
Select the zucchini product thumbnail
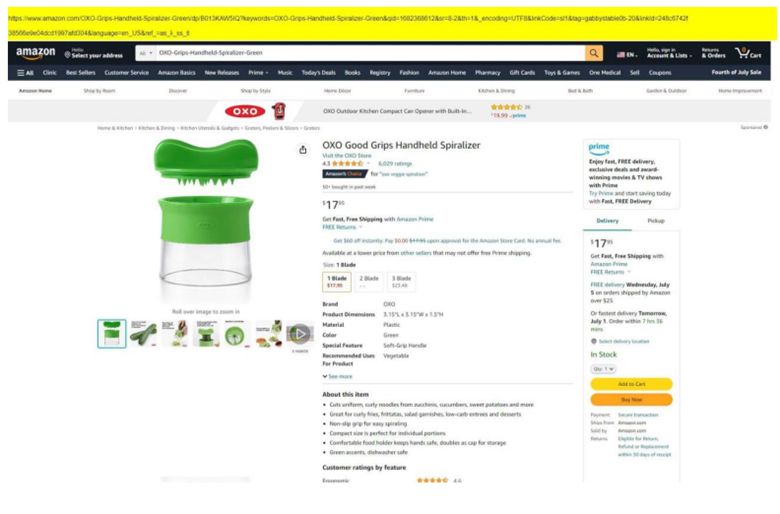(143, 334)
